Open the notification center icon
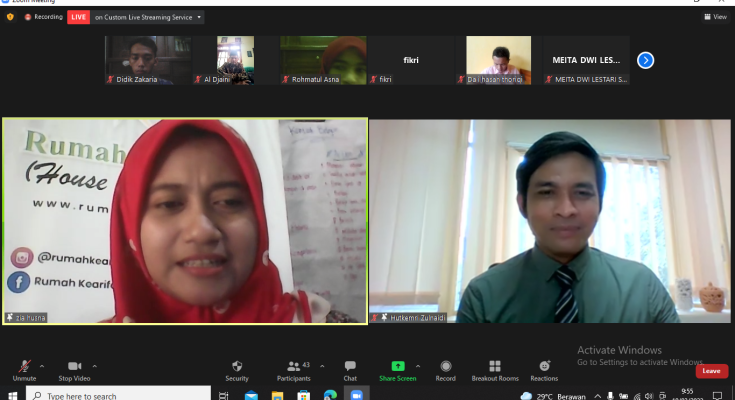 tap(717, 396)
